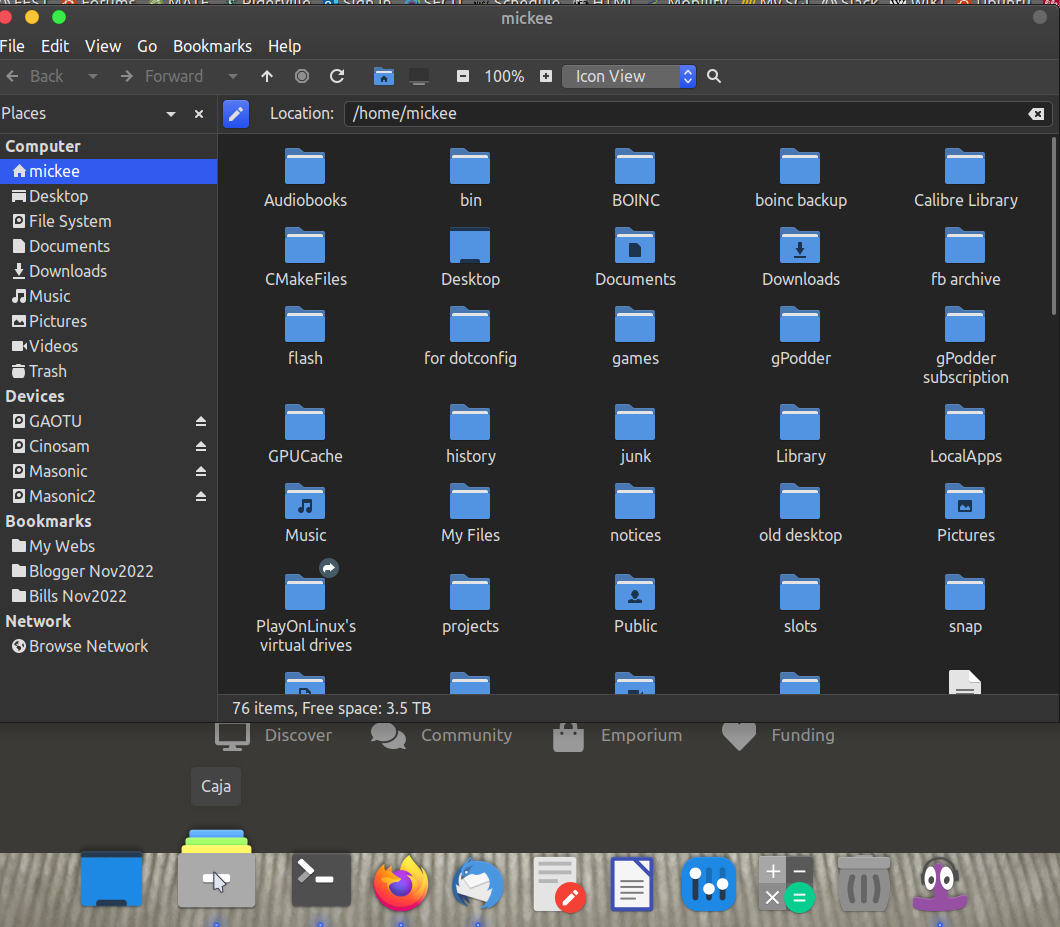This screenshot has width=1060, height=927.
Task: Eject the Masonic2 device
Action: tap(201, 496)
